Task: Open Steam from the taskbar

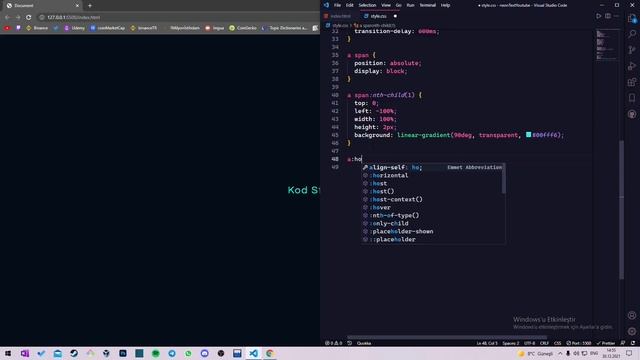Action: [x=74, y=353]
